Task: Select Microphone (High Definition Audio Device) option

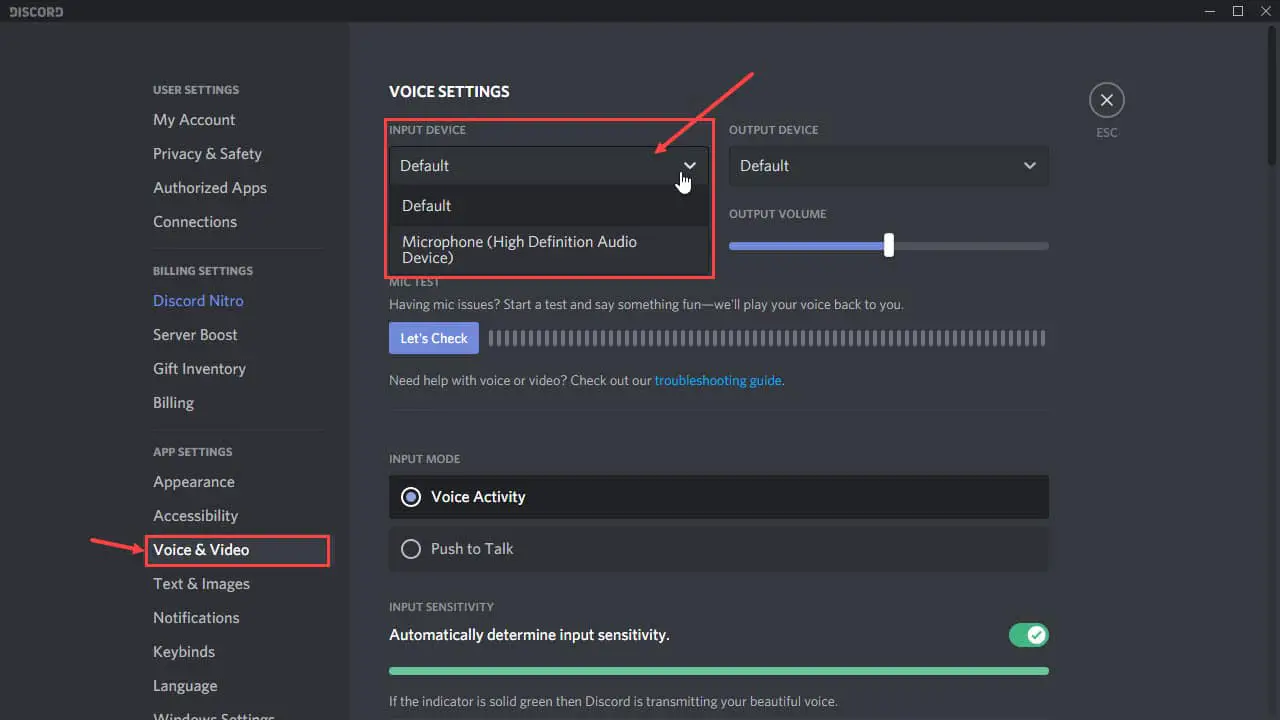Action: click(x=548, y=250)
